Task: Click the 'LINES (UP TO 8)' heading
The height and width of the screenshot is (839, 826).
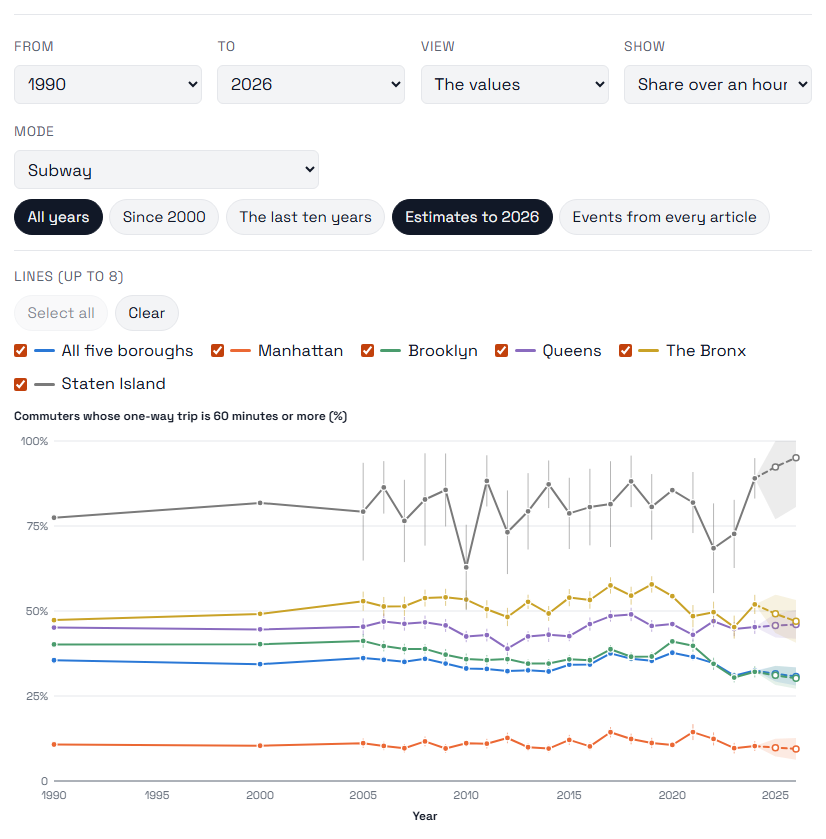Action: coord(68,277)
